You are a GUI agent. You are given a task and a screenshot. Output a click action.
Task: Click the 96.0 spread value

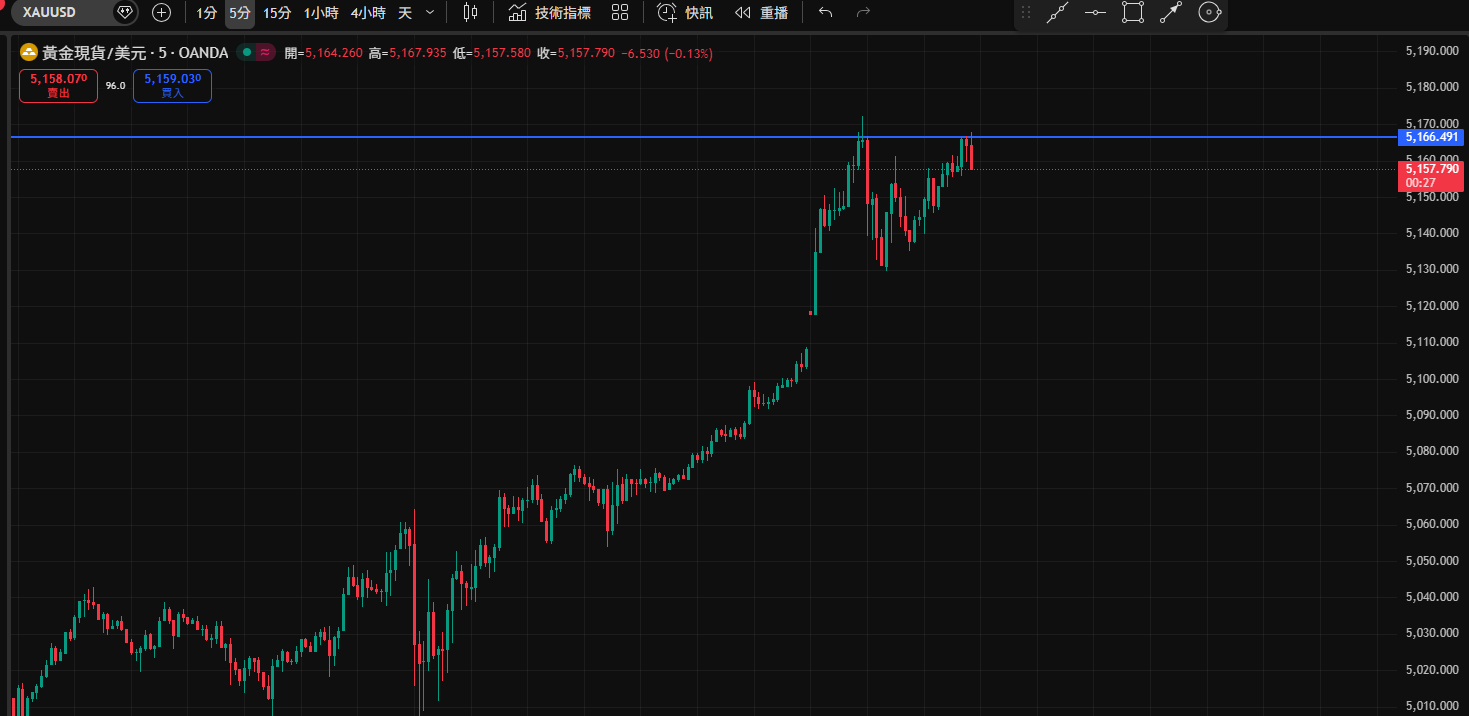[116, 86]
